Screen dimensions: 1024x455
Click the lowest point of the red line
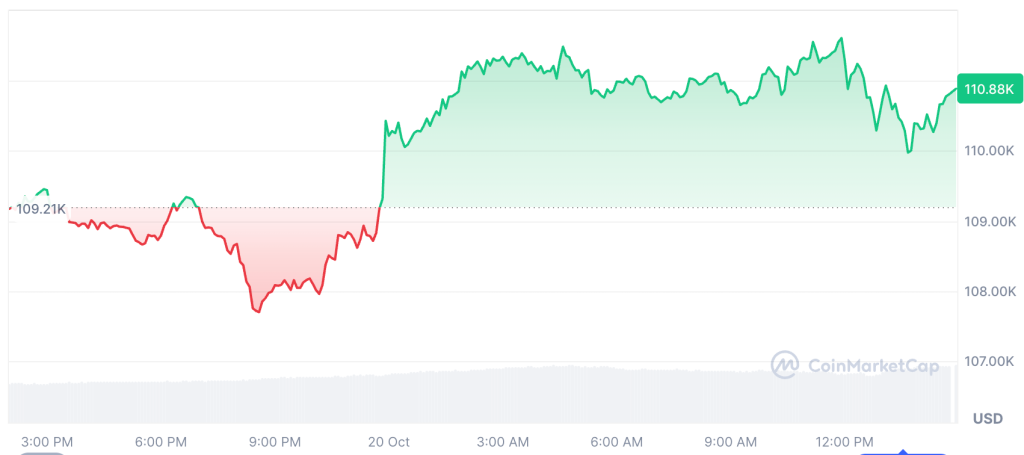(258, 312)
